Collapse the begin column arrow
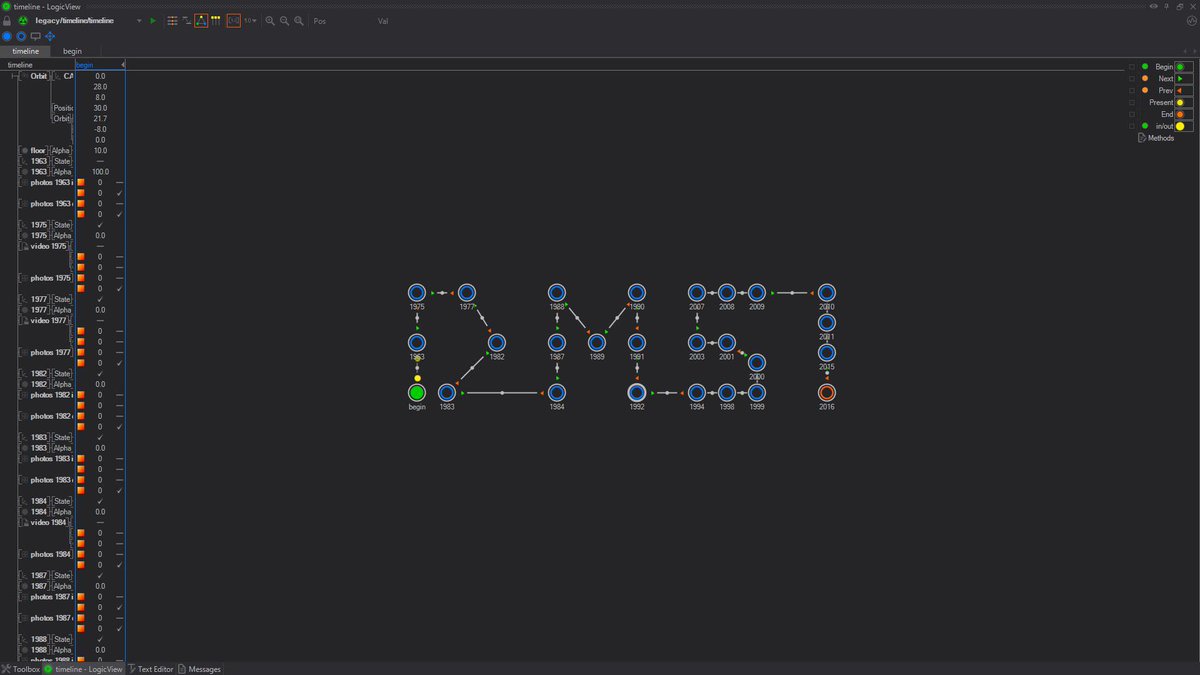 123,65
